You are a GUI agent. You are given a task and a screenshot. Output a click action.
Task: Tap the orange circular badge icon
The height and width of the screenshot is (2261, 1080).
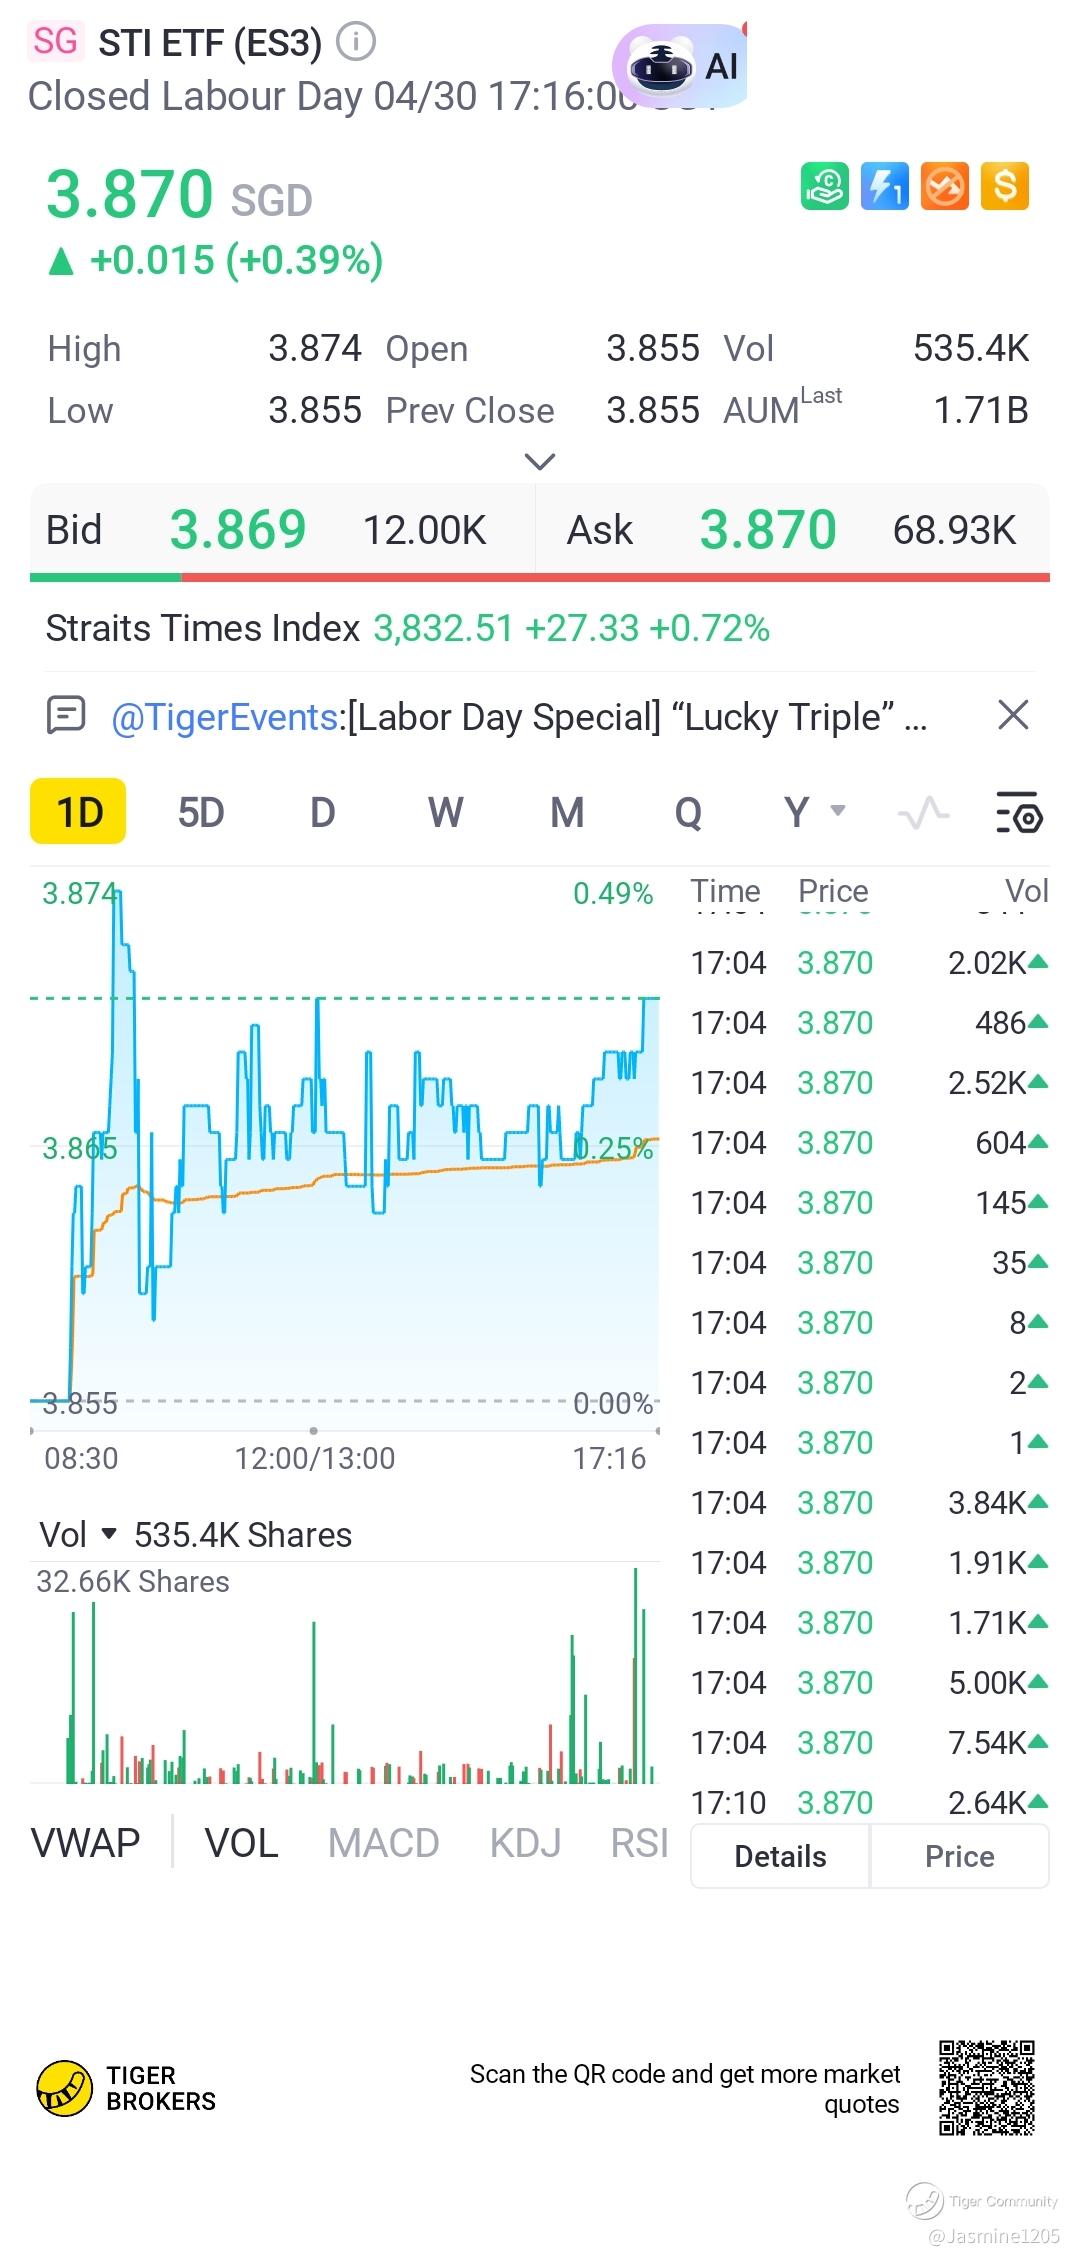tap(945, 186)
